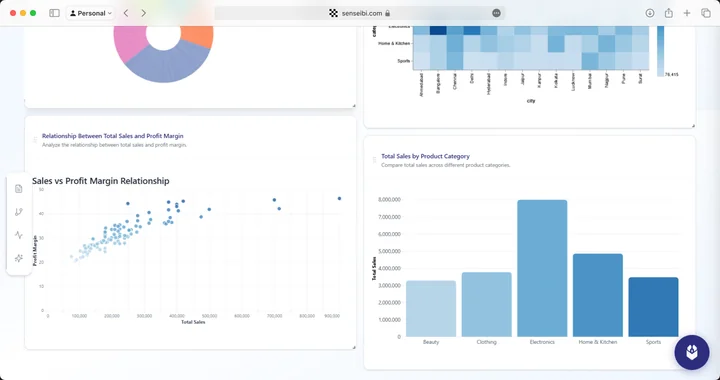
Task: Click the "Total Sales" x-axis title of the scatter plot
Action: tap(193, 322)
